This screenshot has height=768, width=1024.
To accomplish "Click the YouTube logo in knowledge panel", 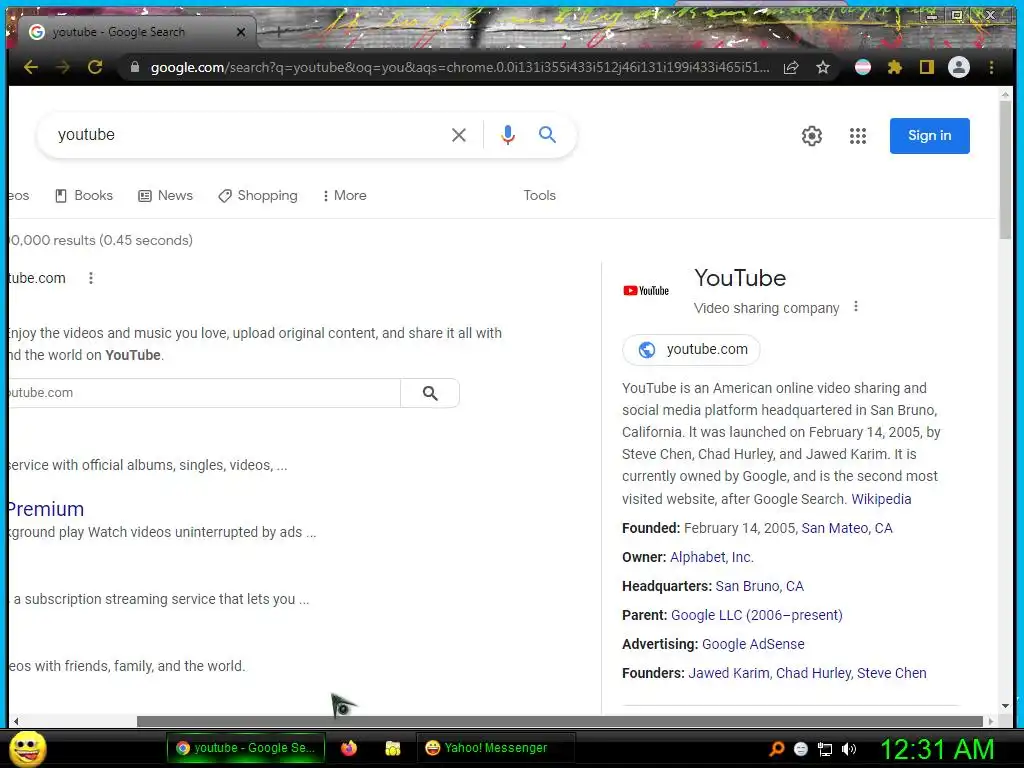I will (x=646, y=291).
